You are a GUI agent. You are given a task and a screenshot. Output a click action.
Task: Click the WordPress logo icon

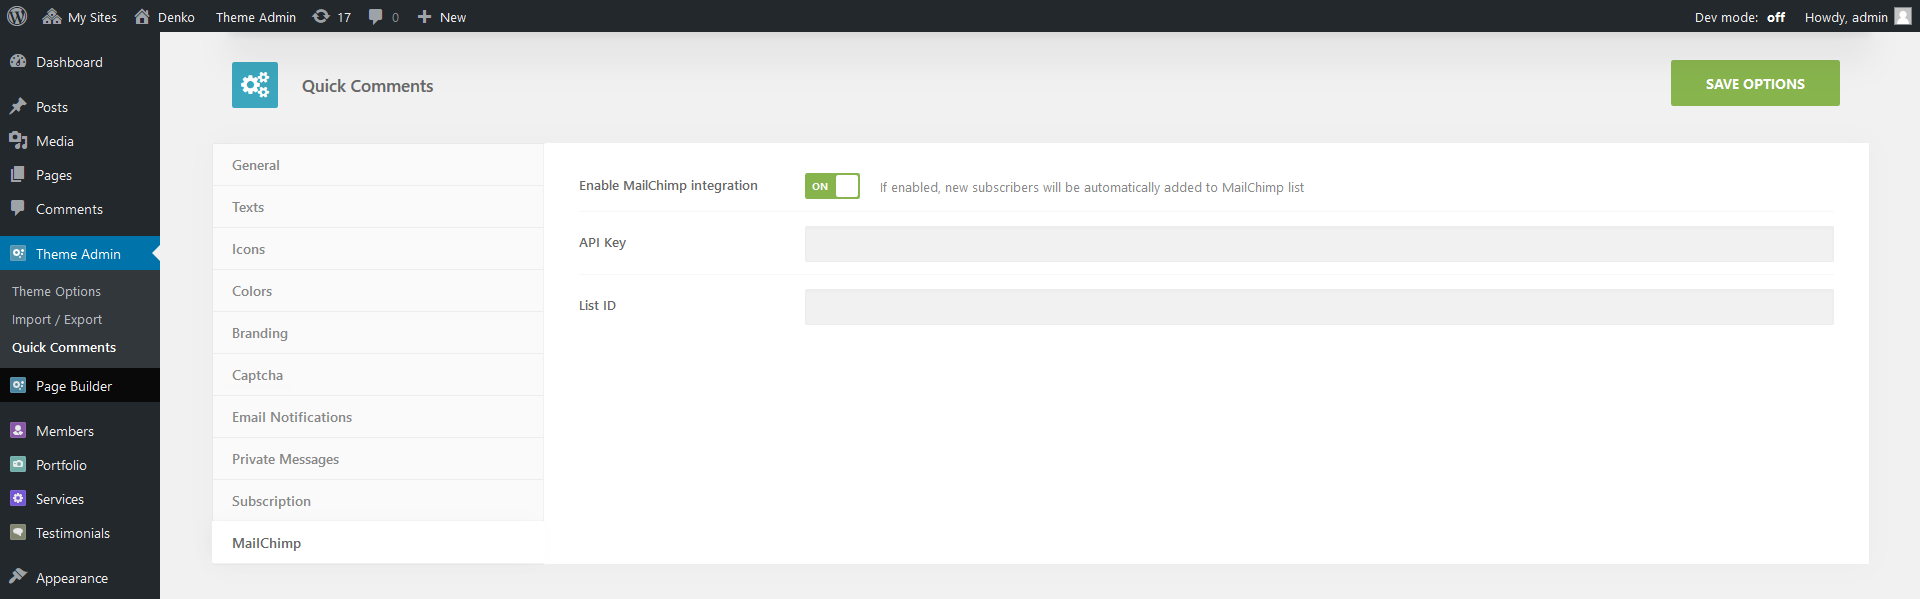pos(17,16)
